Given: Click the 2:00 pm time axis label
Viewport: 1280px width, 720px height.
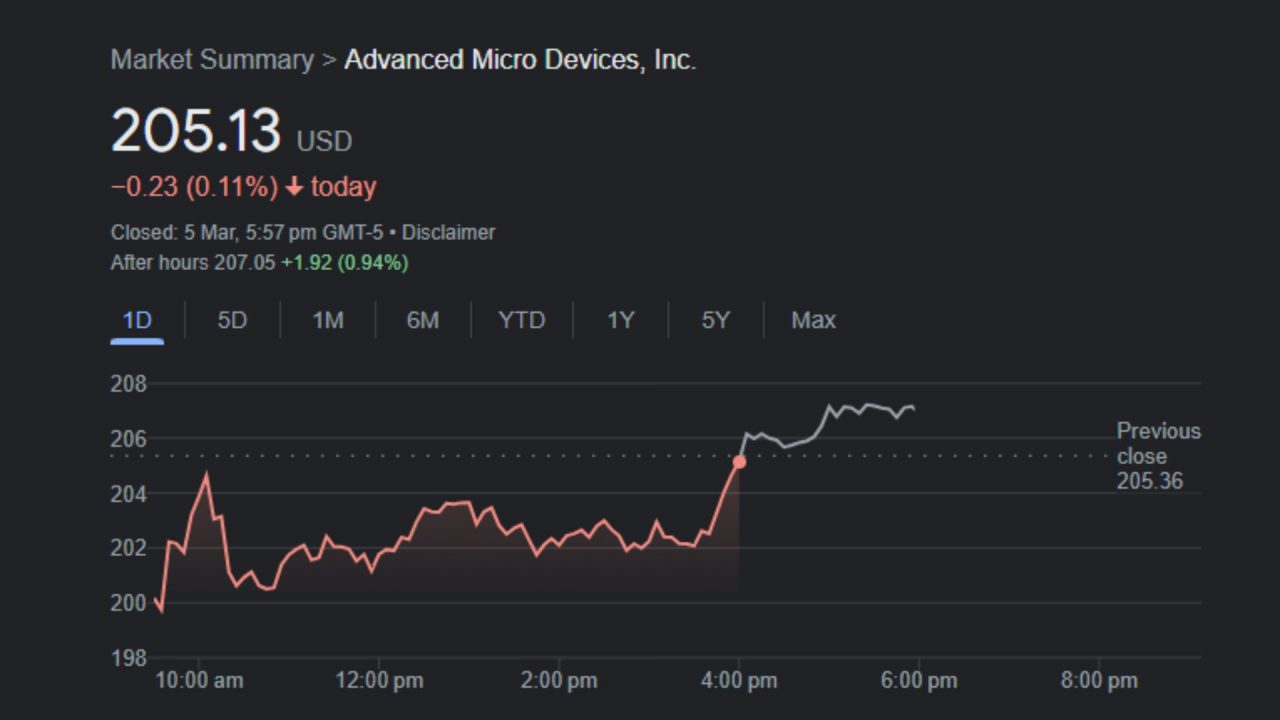Looking at the screenshot, I should pyautogui.click(x=559, y=681).
